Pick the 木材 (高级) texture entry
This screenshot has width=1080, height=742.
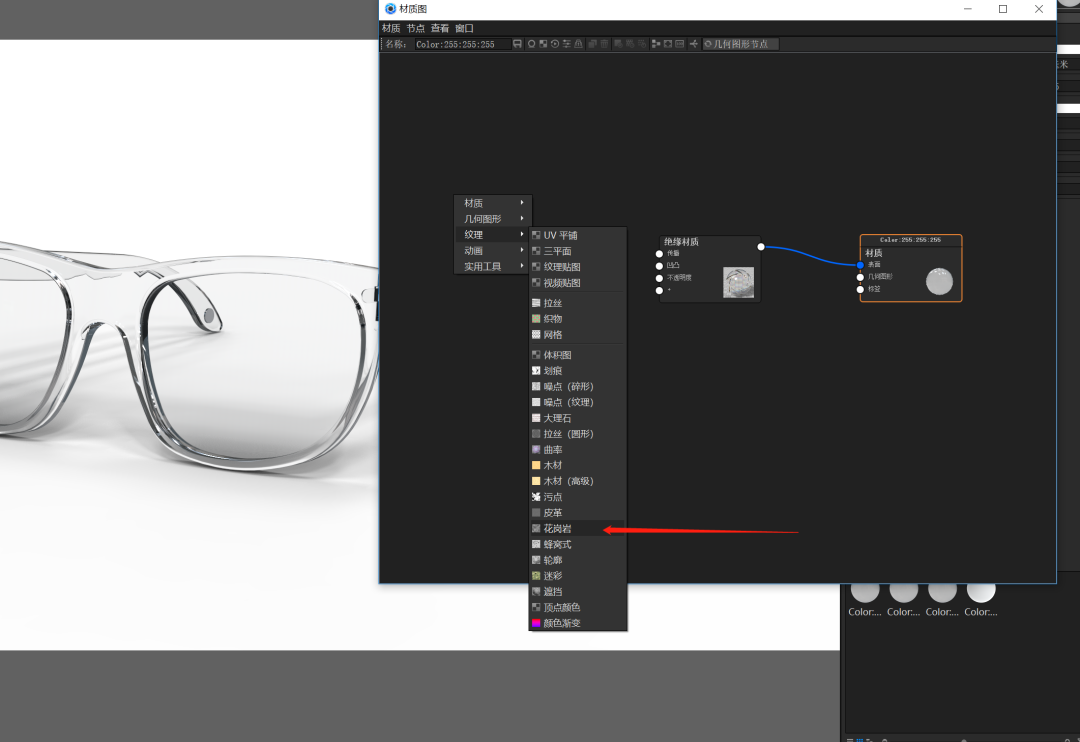578,481
